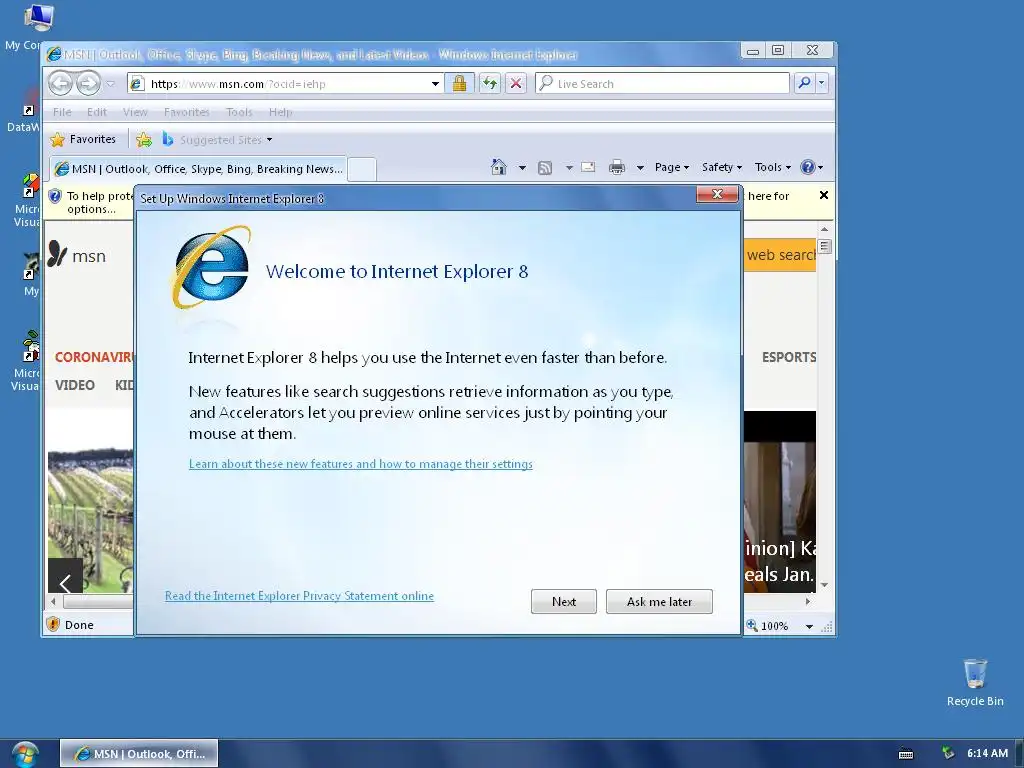Open the Safety command menu
1024x768 pixels.
click(722, 167)
